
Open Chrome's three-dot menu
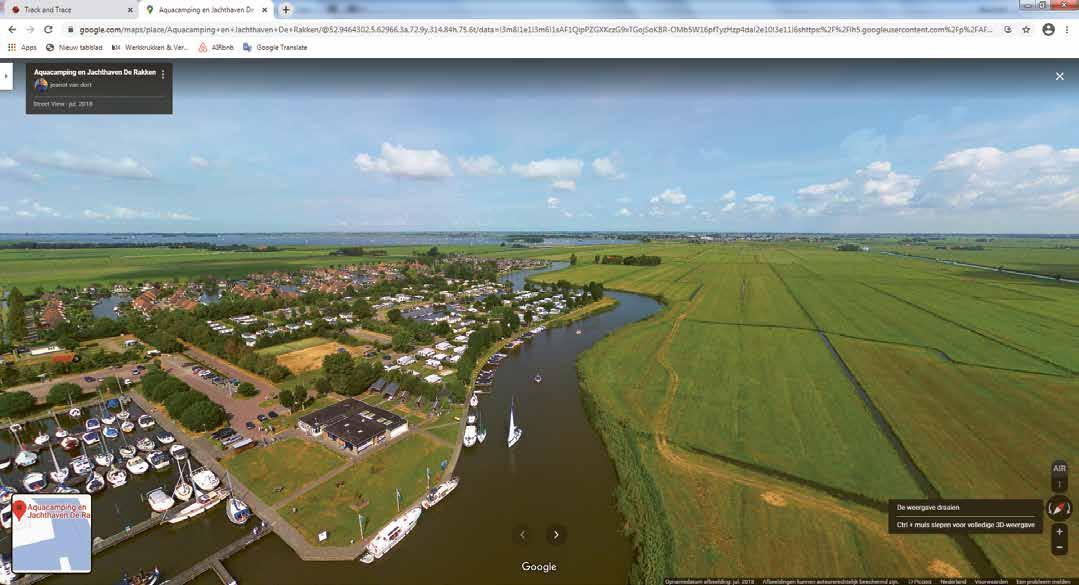1067,30
